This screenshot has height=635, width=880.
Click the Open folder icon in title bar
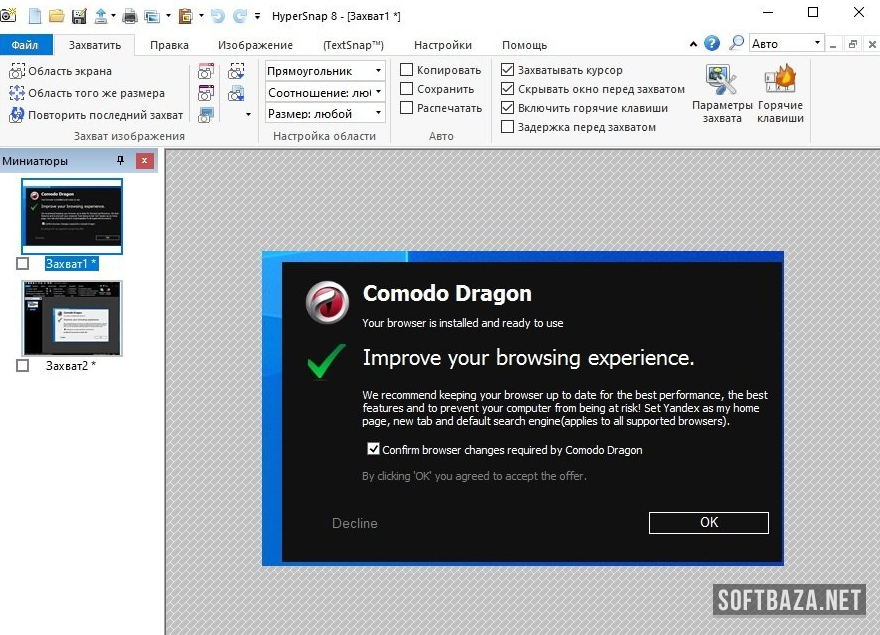(57, 16)
